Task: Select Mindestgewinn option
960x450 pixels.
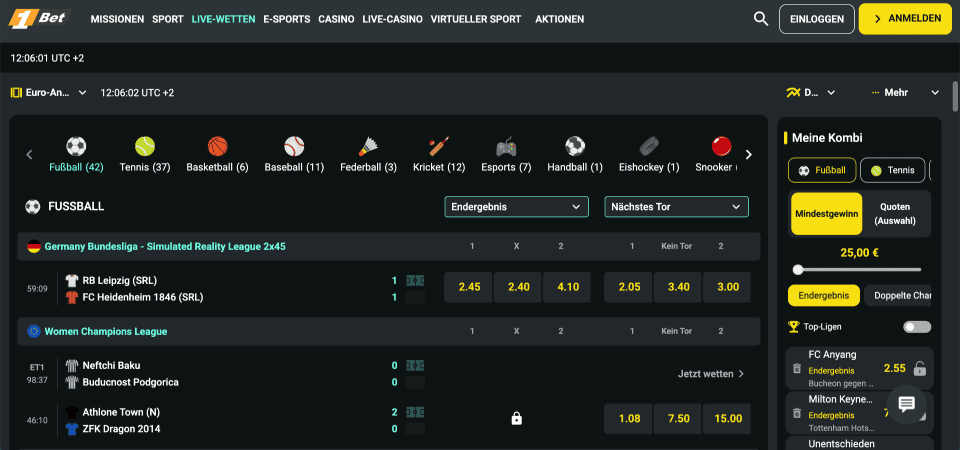Action: [827, 214]
